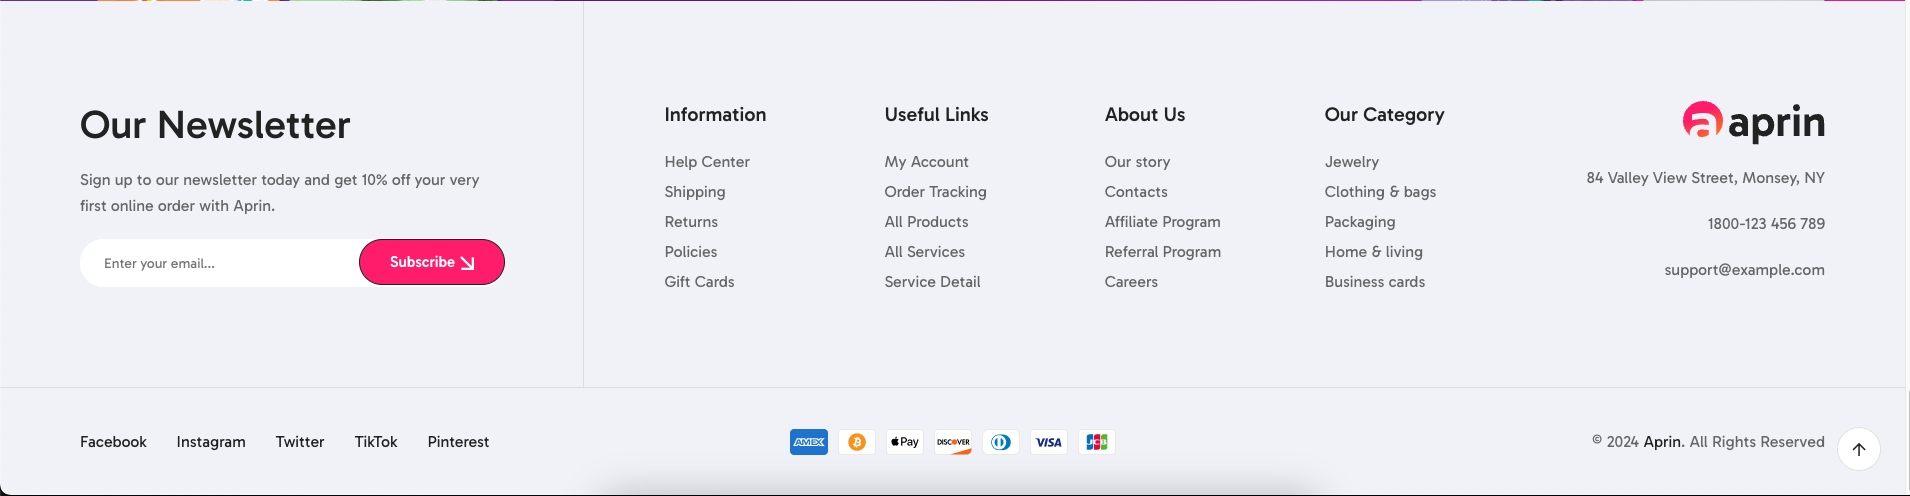The image size is (1910, 496).
Task: Visit the Instagram social link
Action: coord(211,442)
